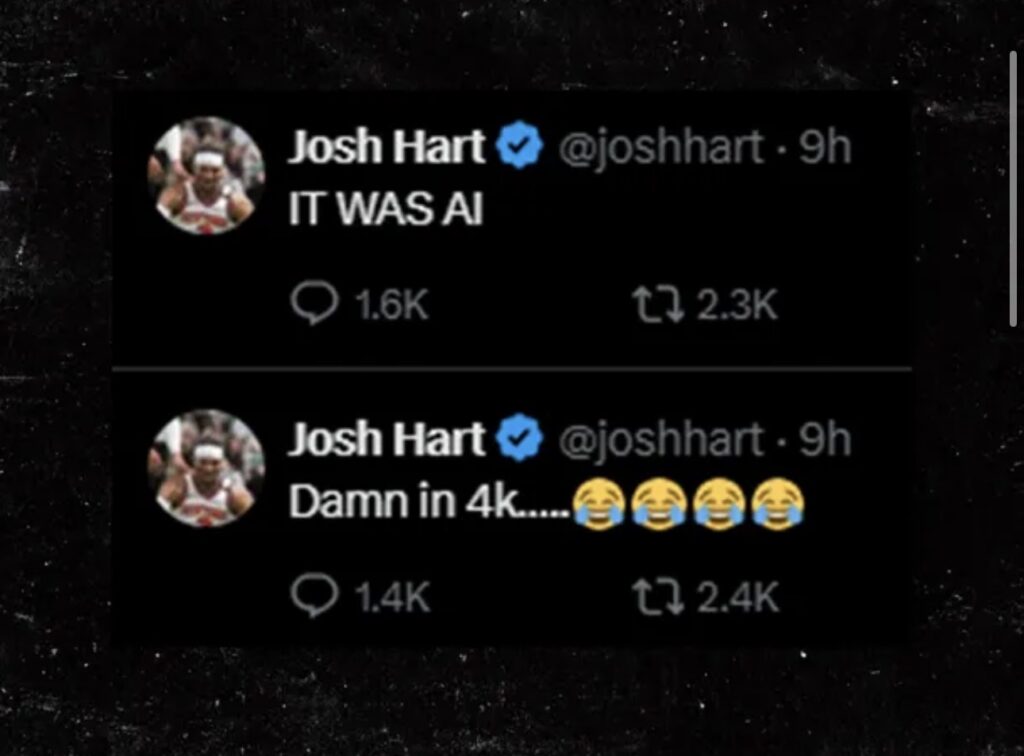The width and height of the screenshot is (1024, 756).
Task: Click the retweet icon under "IT WAS AI" tweet
Action: click(658, 305)
